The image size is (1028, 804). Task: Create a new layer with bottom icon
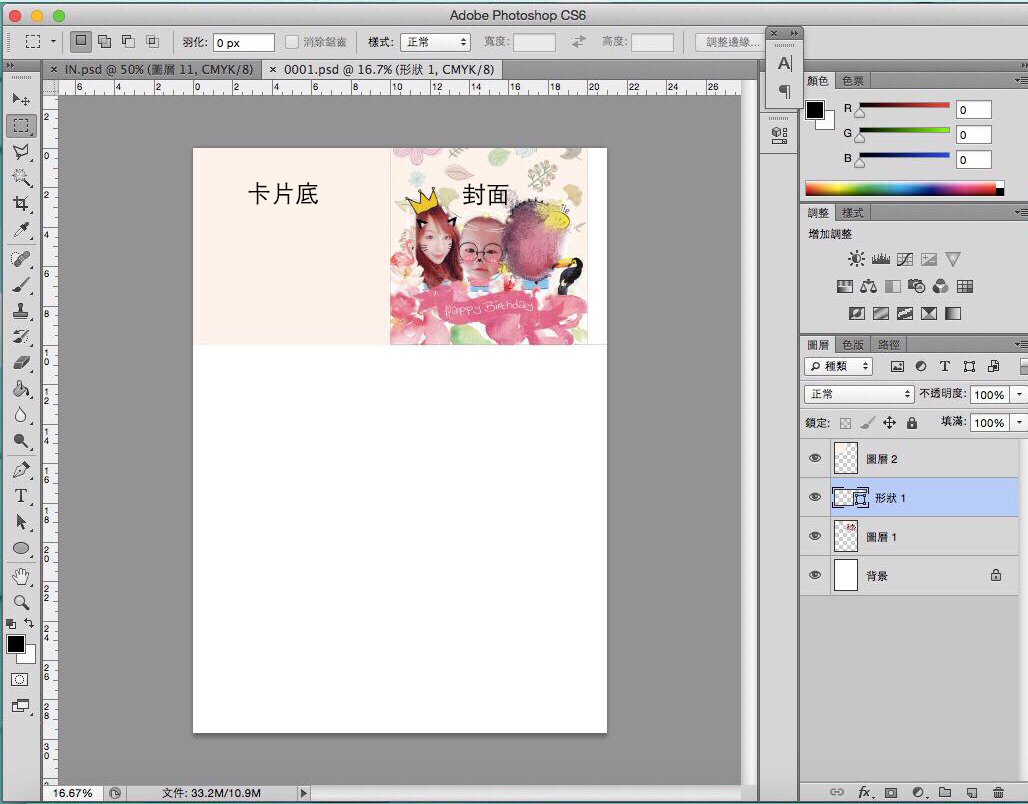(x=970, y=792)
